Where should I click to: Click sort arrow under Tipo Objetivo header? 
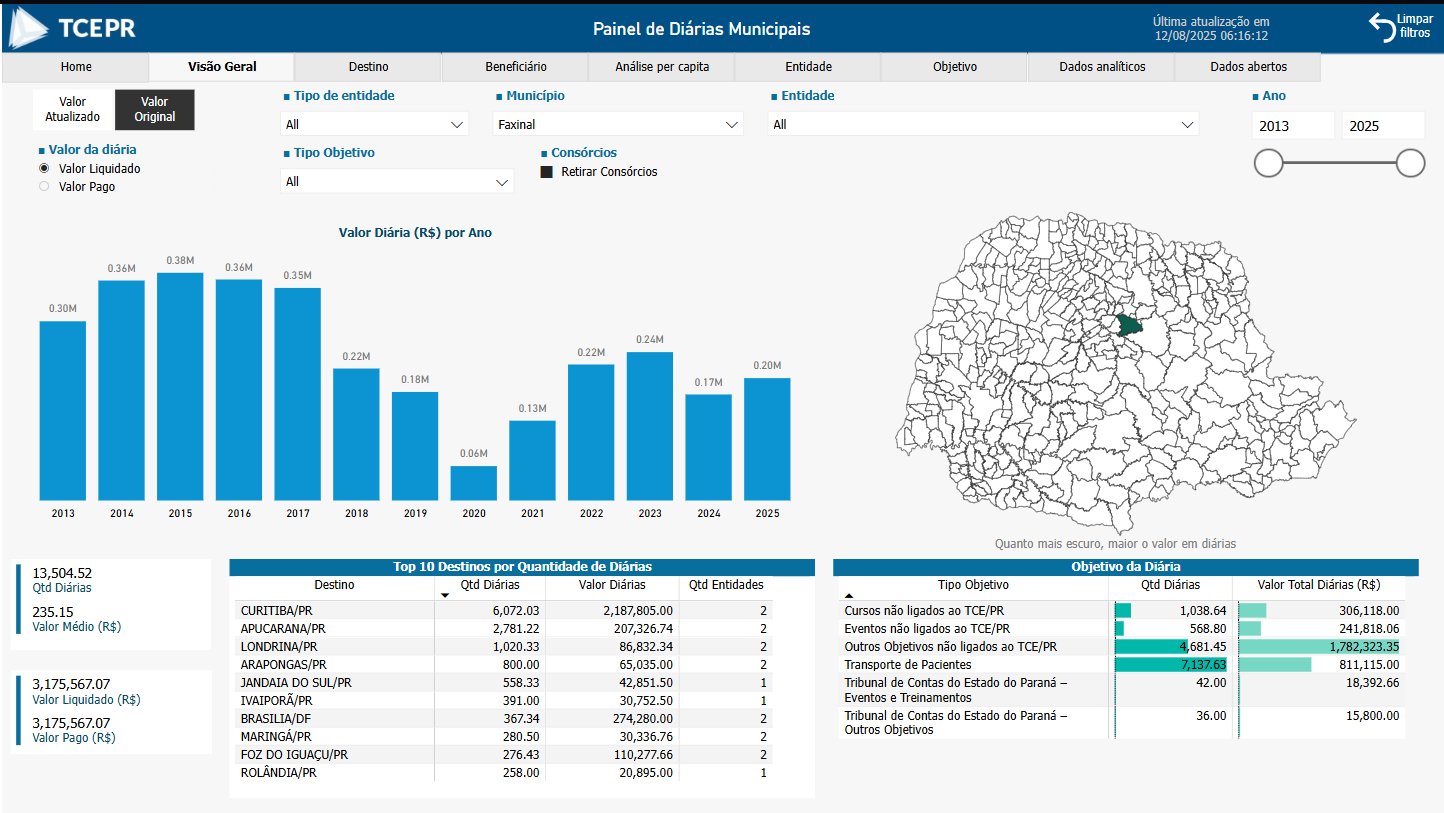point(849,596)
